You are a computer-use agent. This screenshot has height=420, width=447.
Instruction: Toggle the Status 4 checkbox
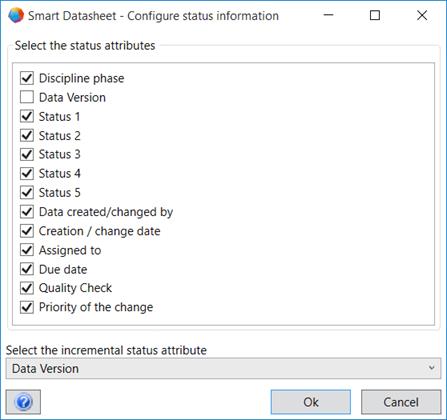tap(27, 173)
